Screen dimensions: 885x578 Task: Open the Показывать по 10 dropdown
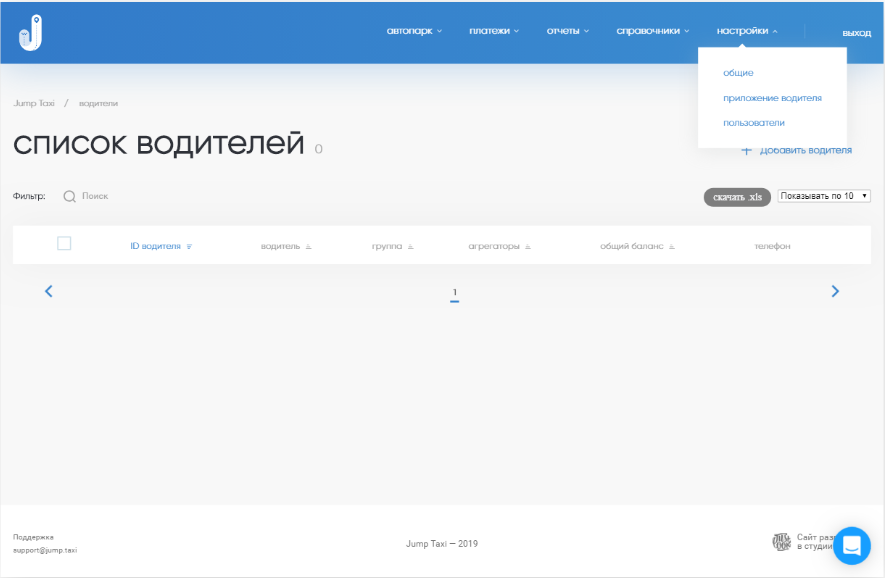coord(824,196)
